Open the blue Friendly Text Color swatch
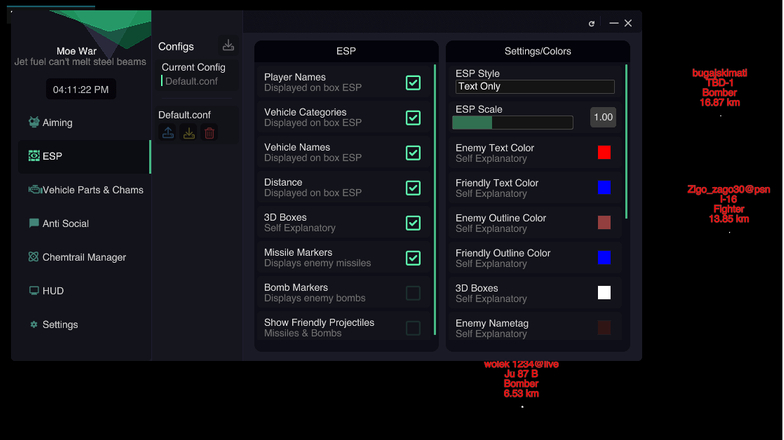This screenshot has height=440, width=784. pyautogui.click(x=604, y=188)
